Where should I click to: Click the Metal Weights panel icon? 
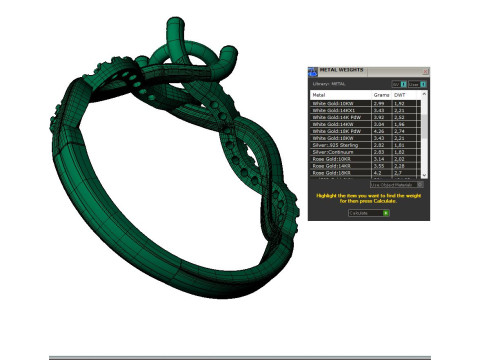pyautogui.click(x=312, y=71)
